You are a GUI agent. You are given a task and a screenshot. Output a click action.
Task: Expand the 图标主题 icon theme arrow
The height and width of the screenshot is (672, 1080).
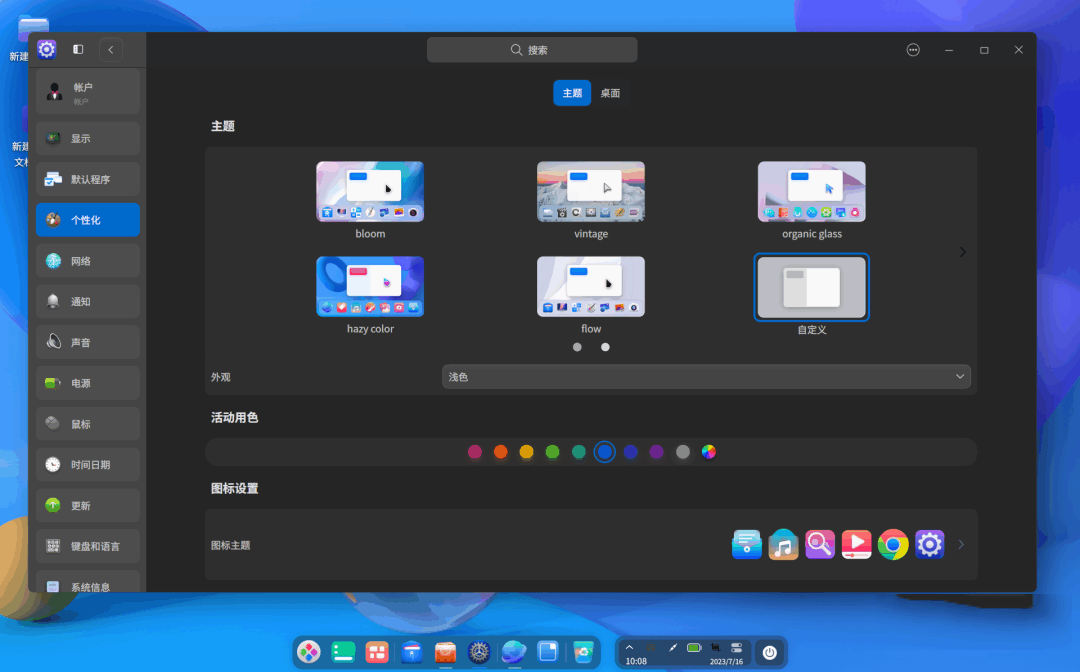click(961, 545)
